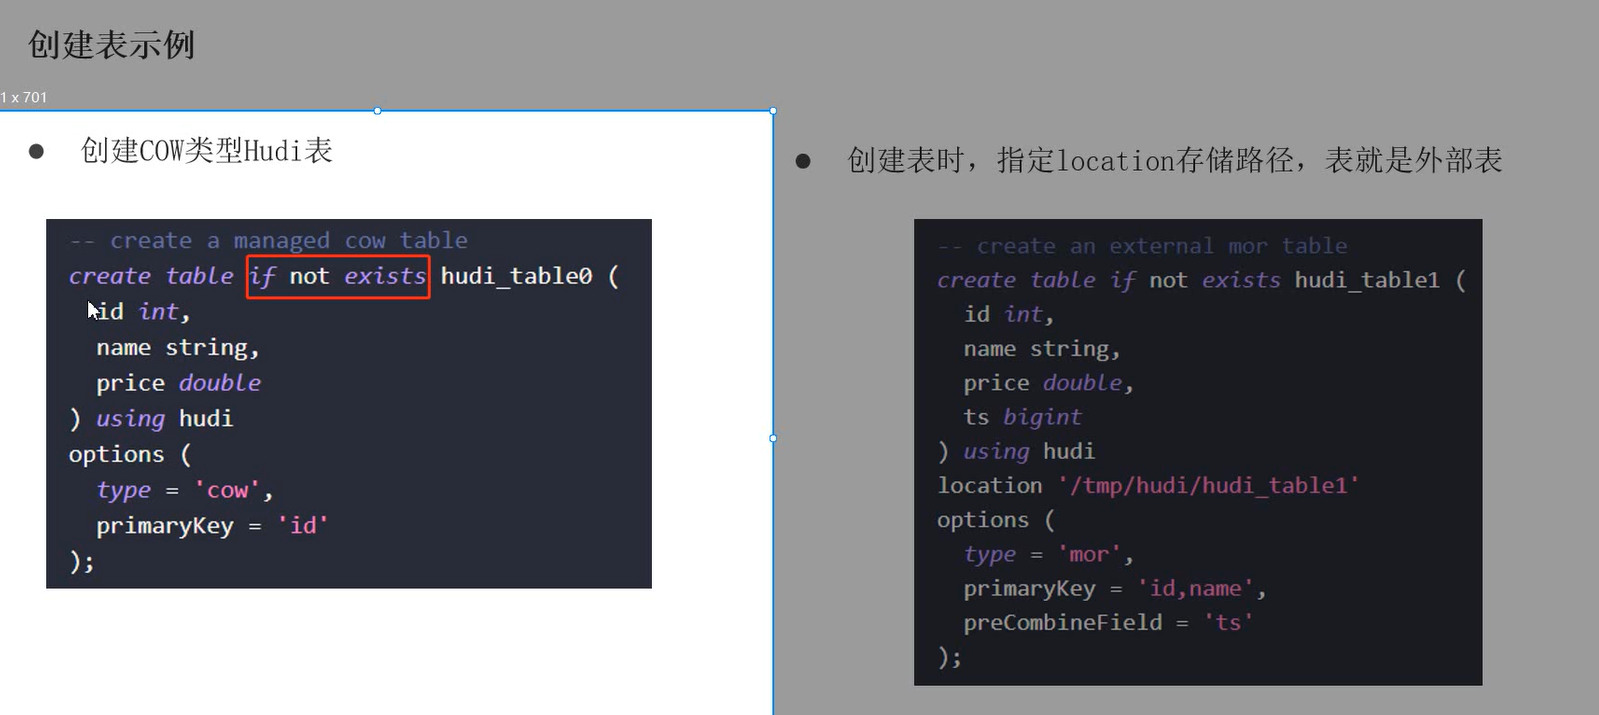
Task: Click the slide title '创建表示例'
Action: click(x=111, y=45)
